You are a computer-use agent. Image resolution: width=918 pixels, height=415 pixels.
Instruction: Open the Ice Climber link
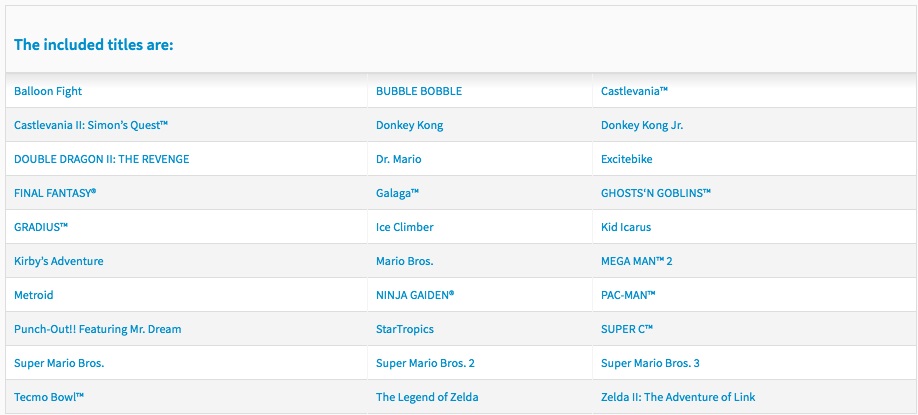coord(405,227)
